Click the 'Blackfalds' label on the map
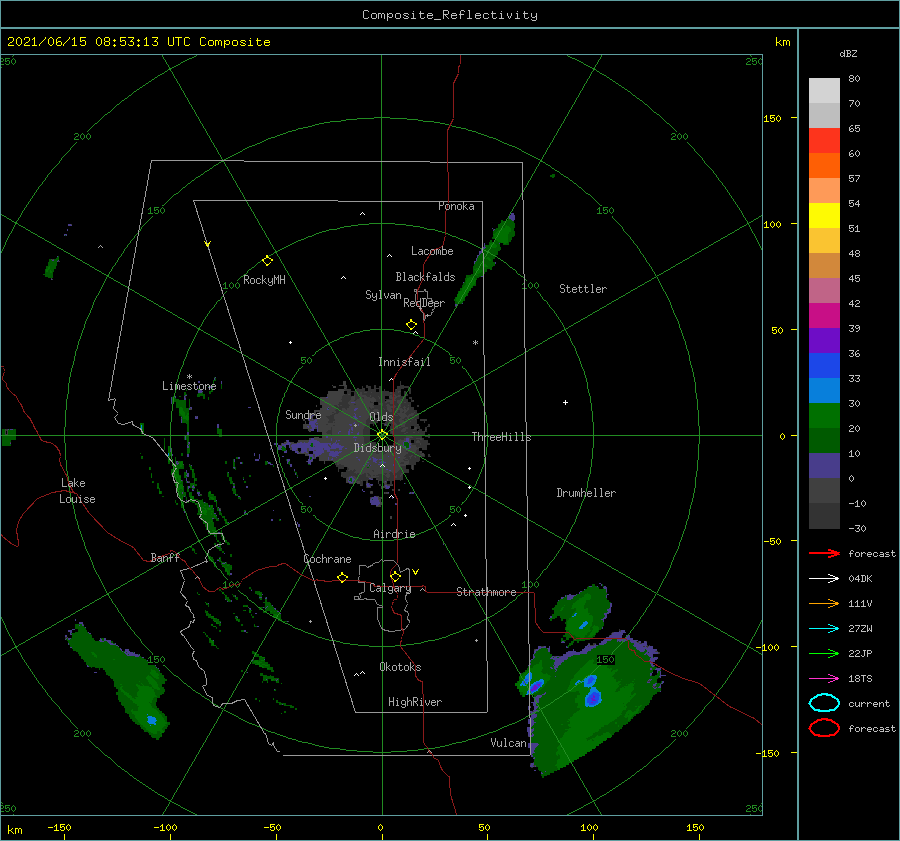The image size is (900, 841). pos(425,277)
